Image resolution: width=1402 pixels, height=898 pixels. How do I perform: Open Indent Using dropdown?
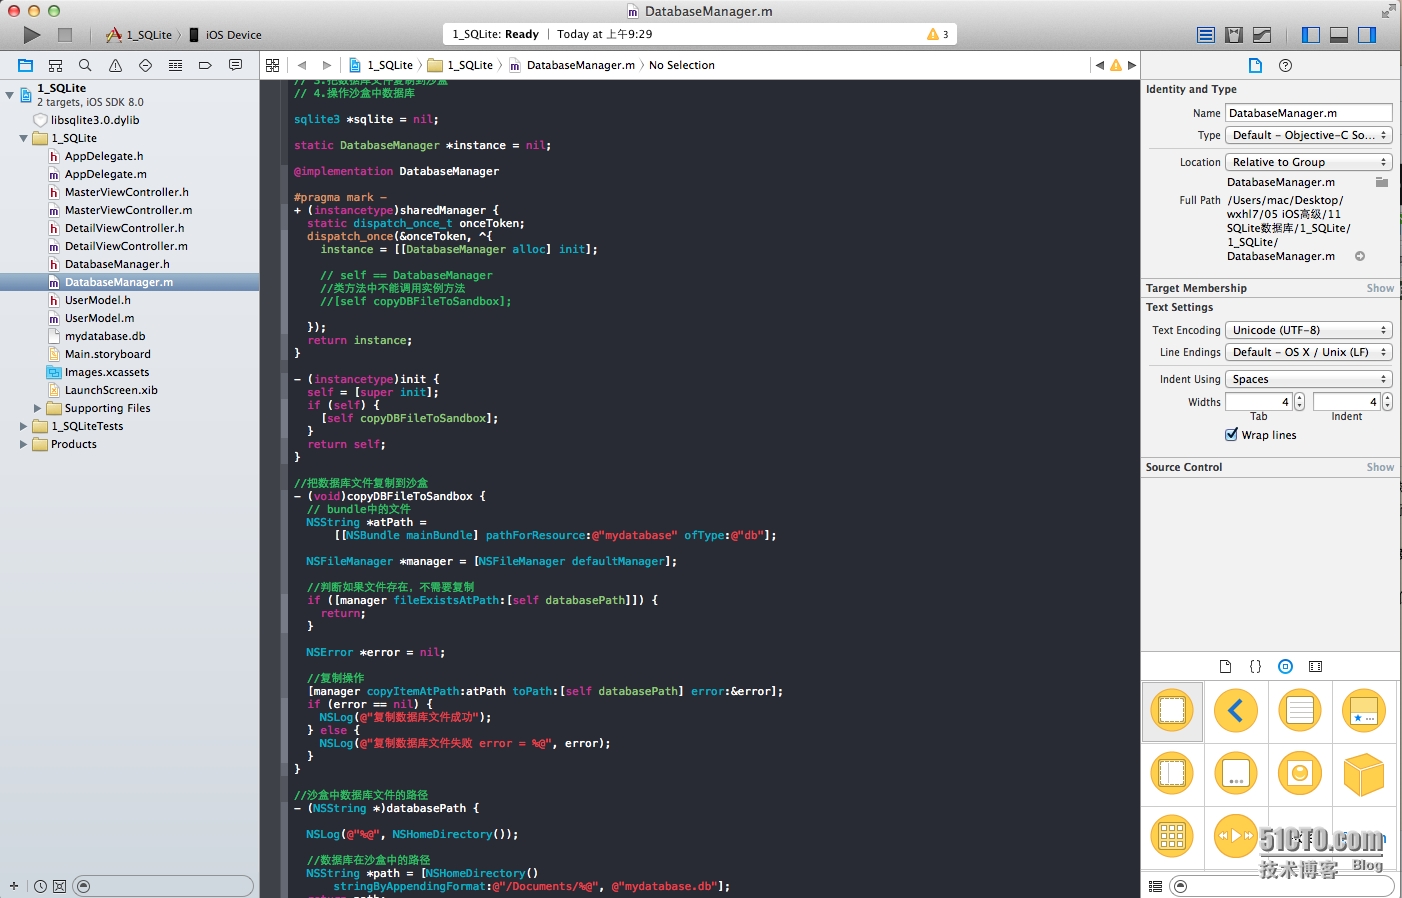[x=1308, y=379]
